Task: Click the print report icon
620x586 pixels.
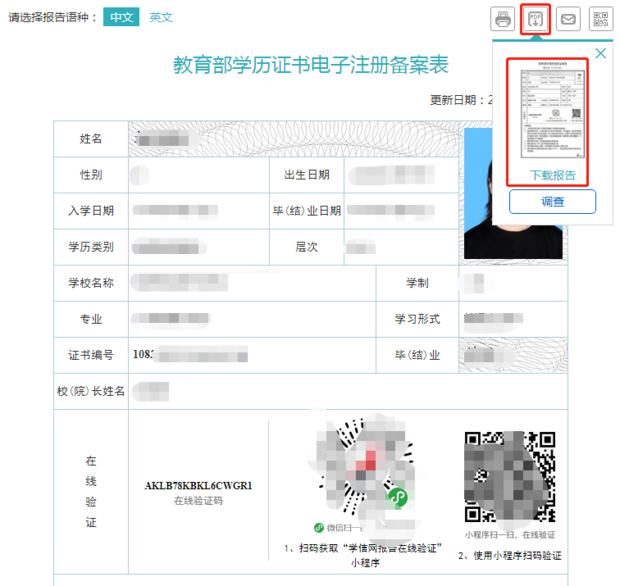Action: point(503,19)
